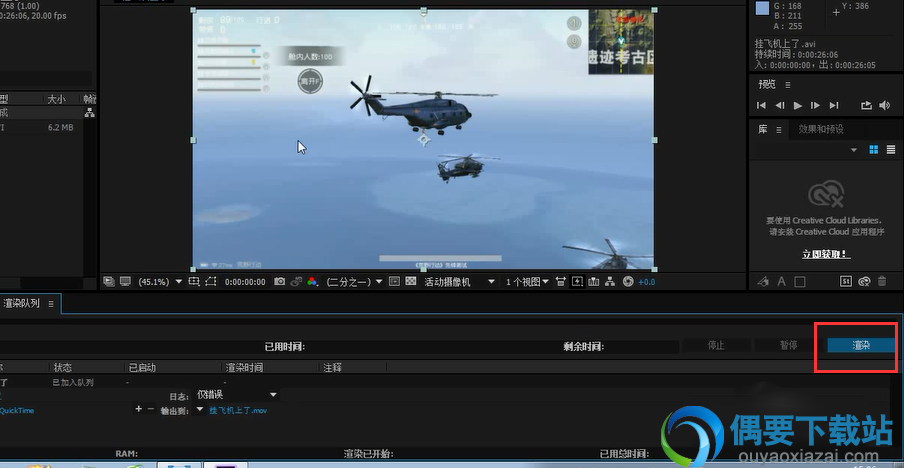Click the blue 渲染 render button

(861, 345)
